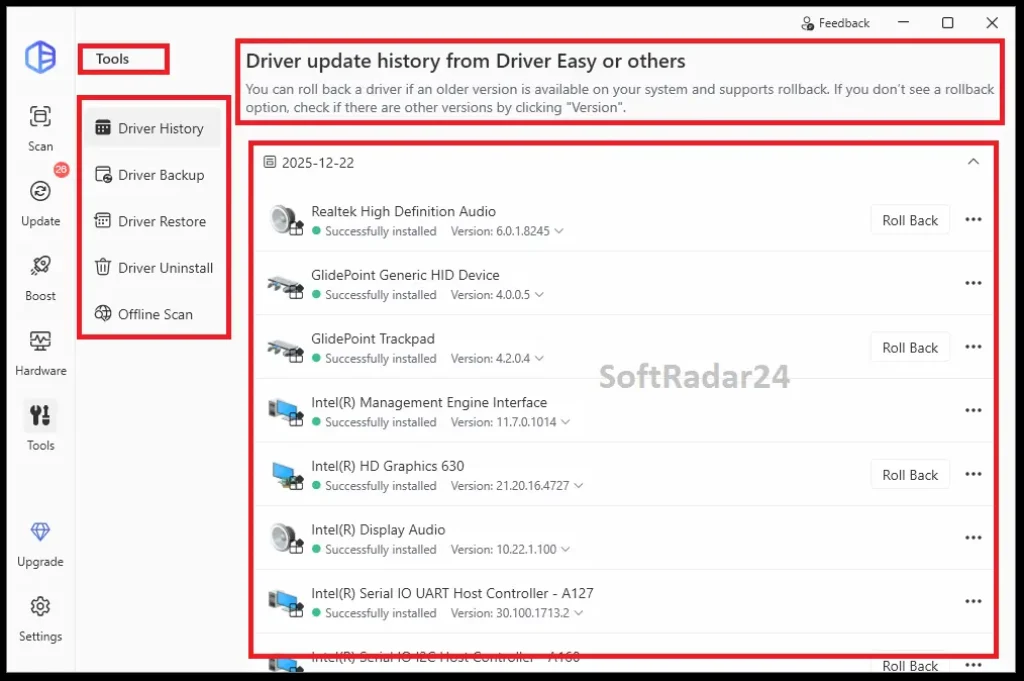Roll Back Realtek High Definition Audio driver
Image resolution: width=1024 pixels, height=681 pixels.
(x=910, y=220)
